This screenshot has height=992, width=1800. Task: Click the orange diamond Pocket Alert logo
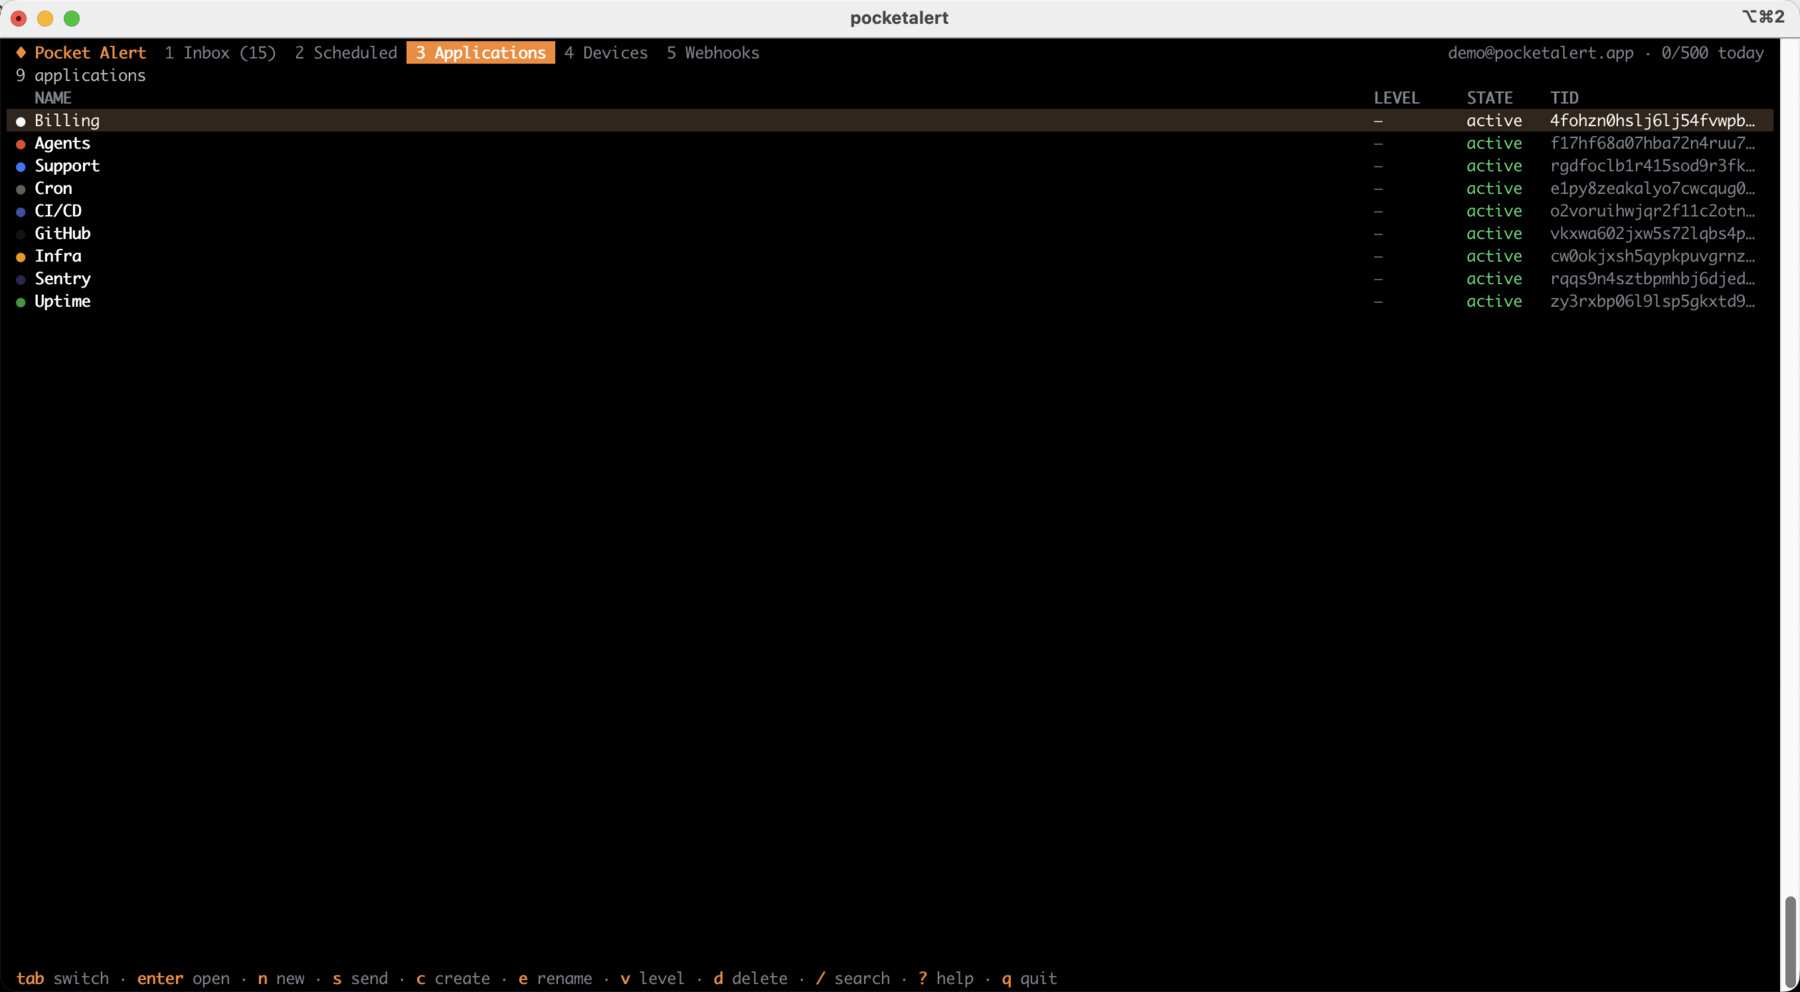tap(21, 53)
